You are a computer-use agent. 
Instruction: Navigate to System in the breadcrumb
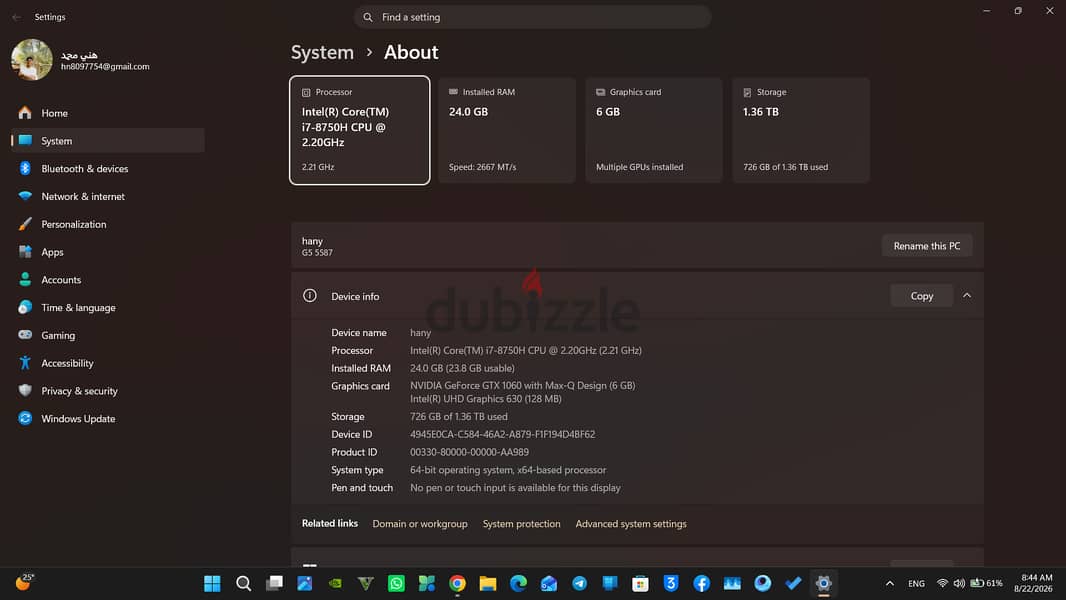point(322,52)
